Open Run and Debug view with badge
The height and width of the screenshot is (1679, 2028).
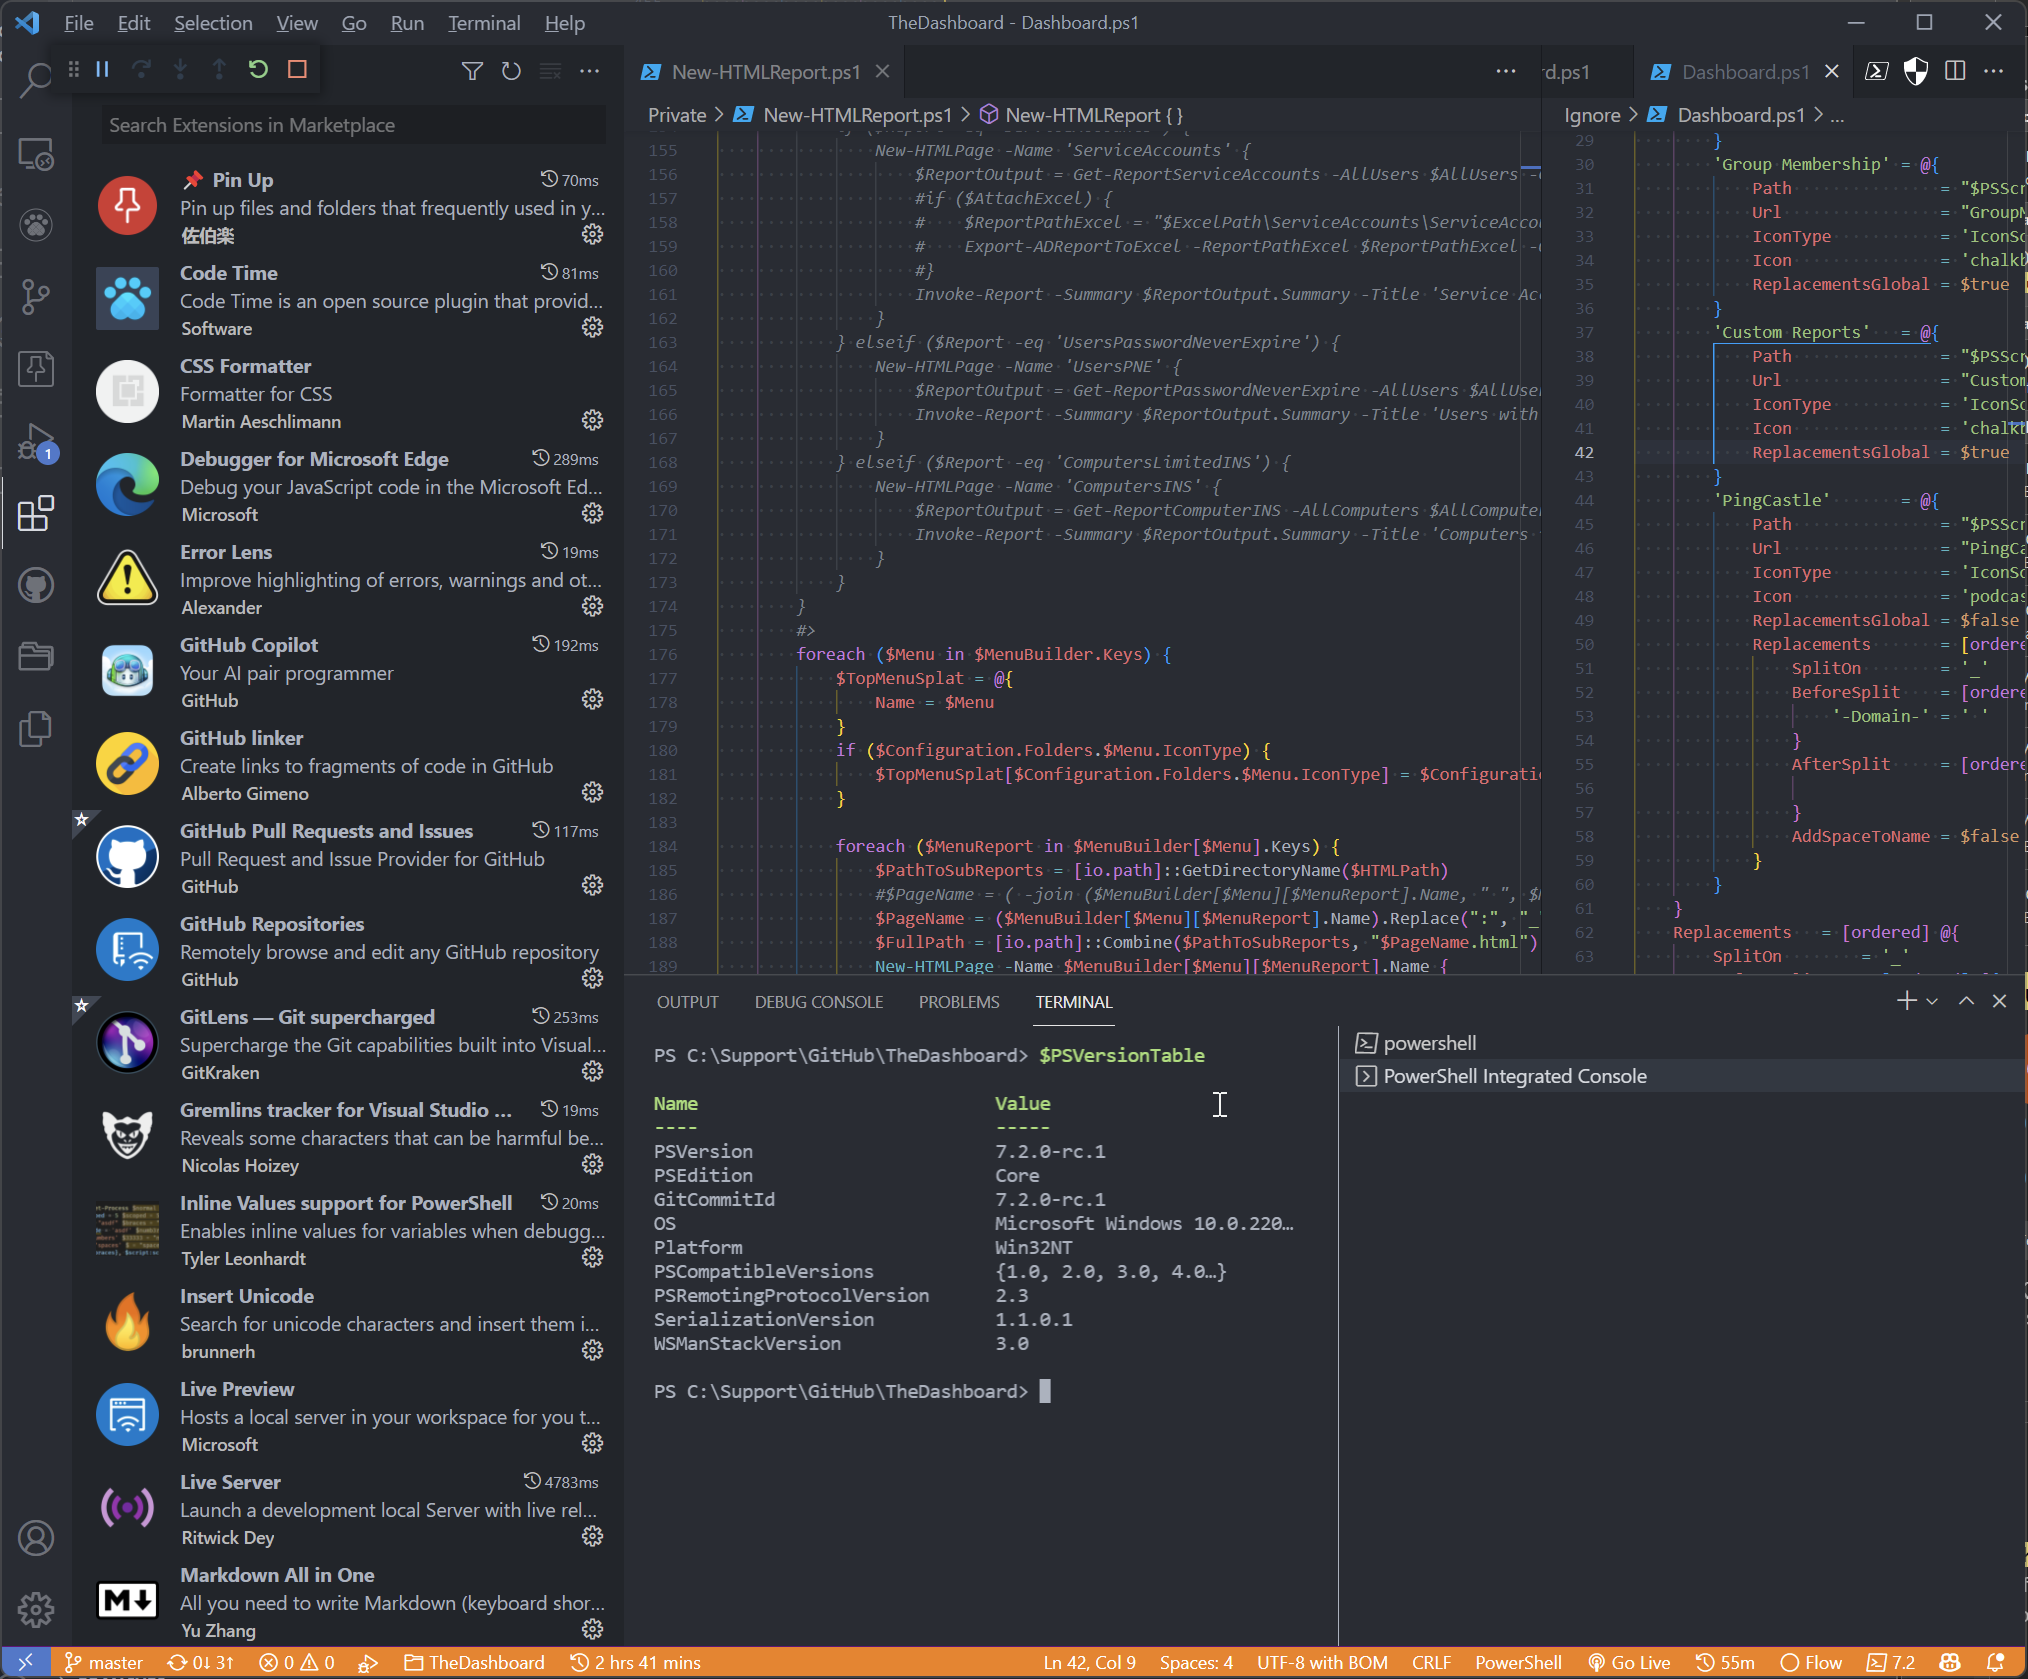click(36, 441)
